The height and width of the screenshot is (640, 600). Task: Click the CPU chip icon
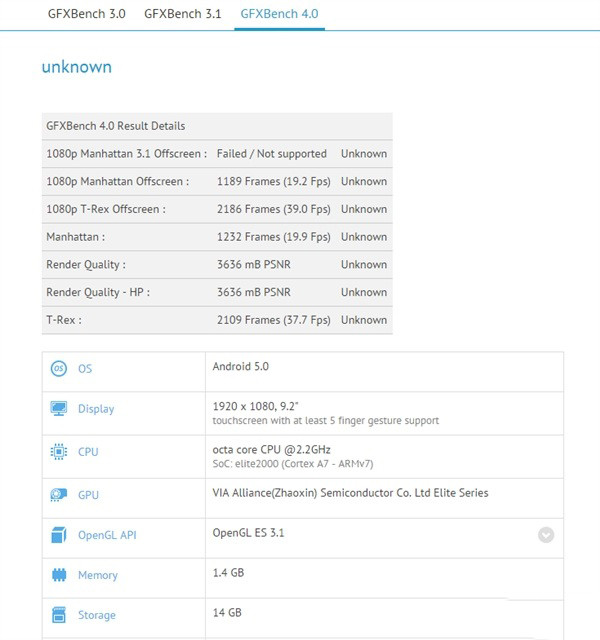coord(59,452)
